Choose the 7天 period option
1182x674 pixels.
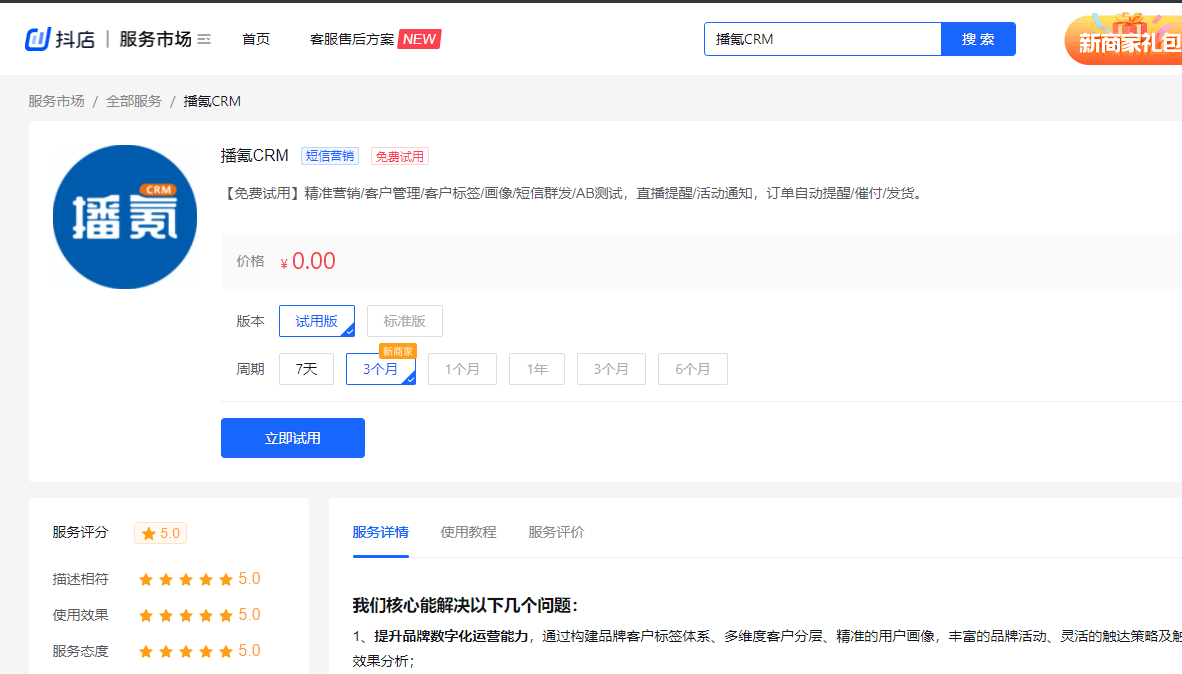coord(306,369)
